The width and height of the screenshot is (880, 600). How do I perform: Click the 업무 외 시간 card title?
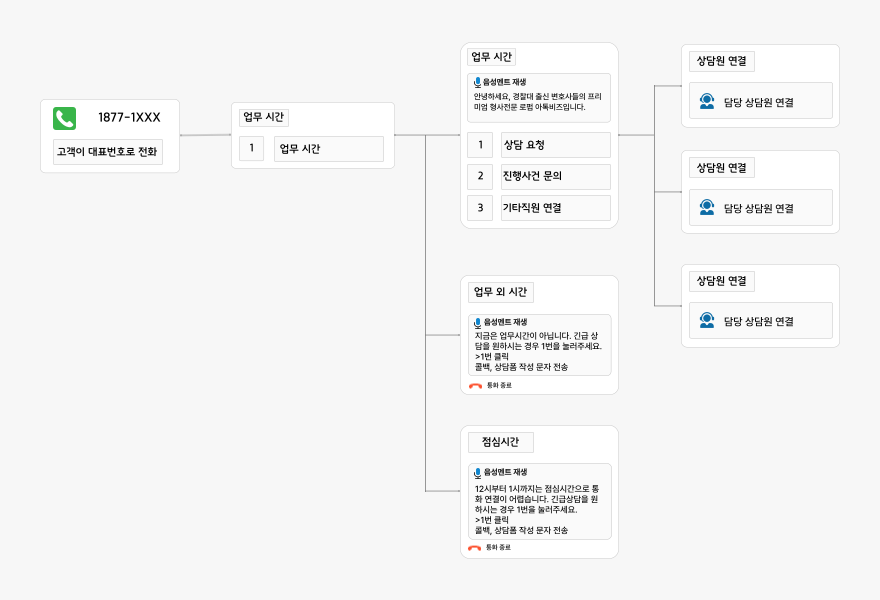pos(500,292)
